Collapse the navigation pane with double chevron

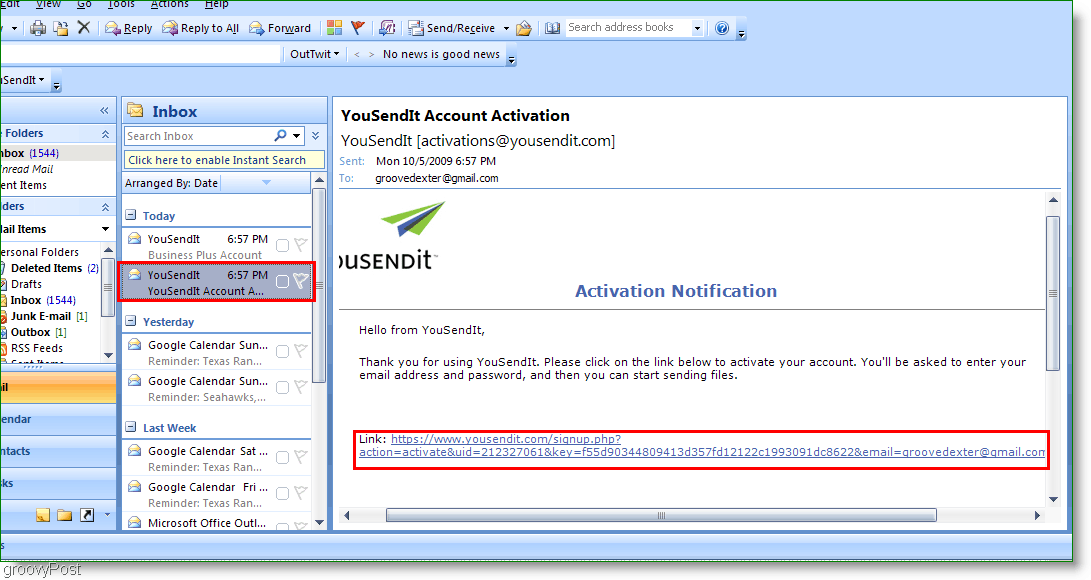pyautogui.click(x=104, y=111)
